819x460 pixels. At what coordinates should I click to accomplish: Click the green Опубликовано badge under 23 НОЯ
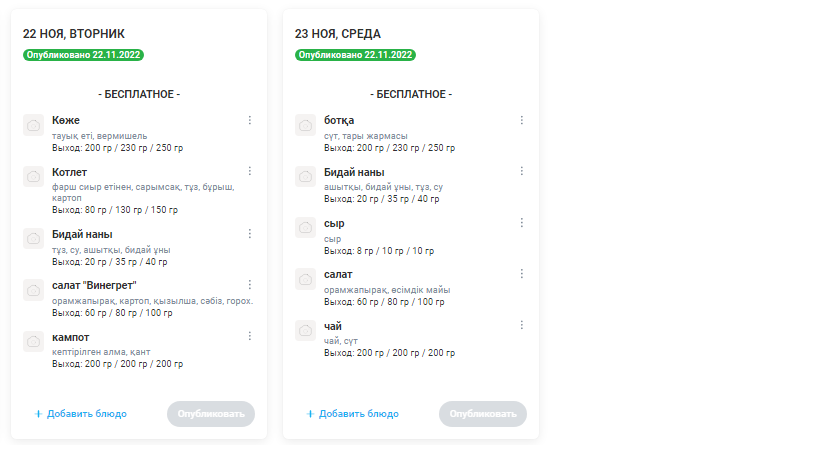click(x=355, y=56)
